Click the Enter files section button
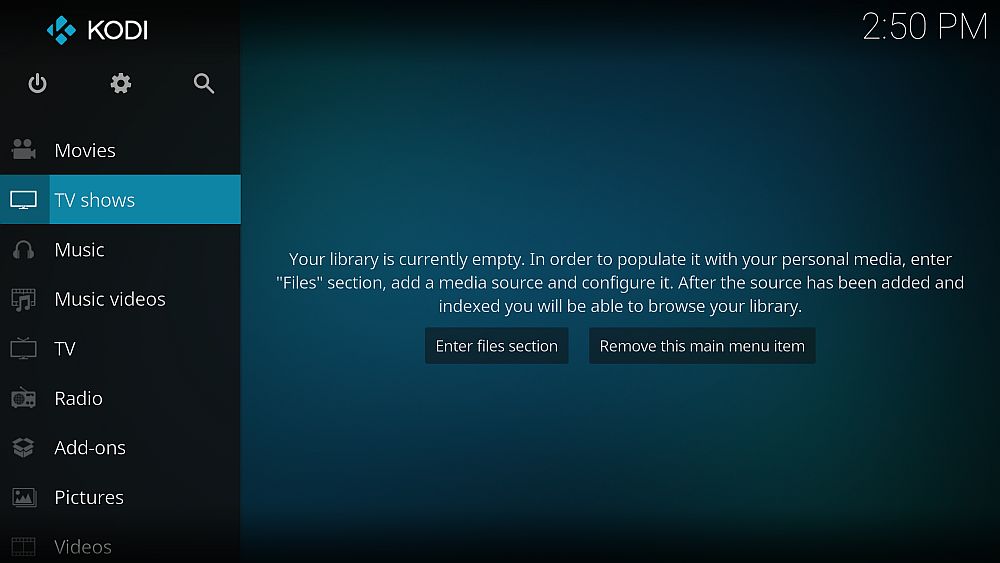This screenshot has height=563, width=1000. click(496, 346)
